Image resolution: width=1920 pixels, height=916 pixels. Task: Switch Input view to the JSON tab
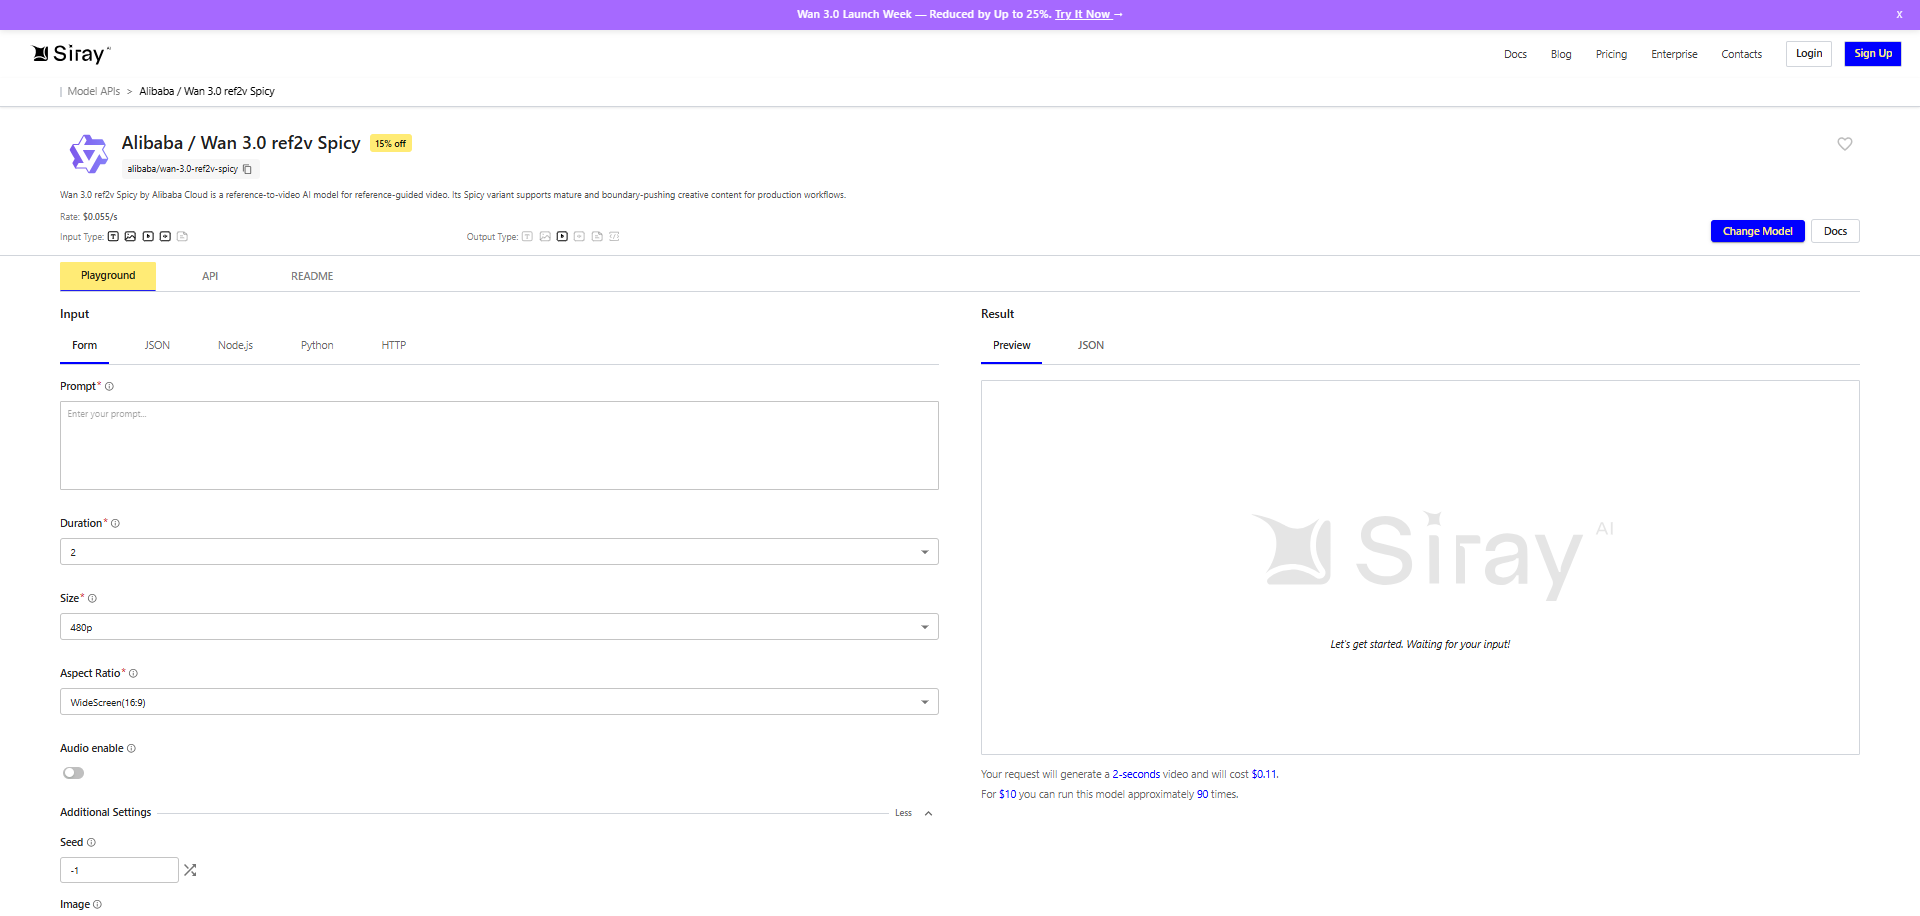pos(157,346)
